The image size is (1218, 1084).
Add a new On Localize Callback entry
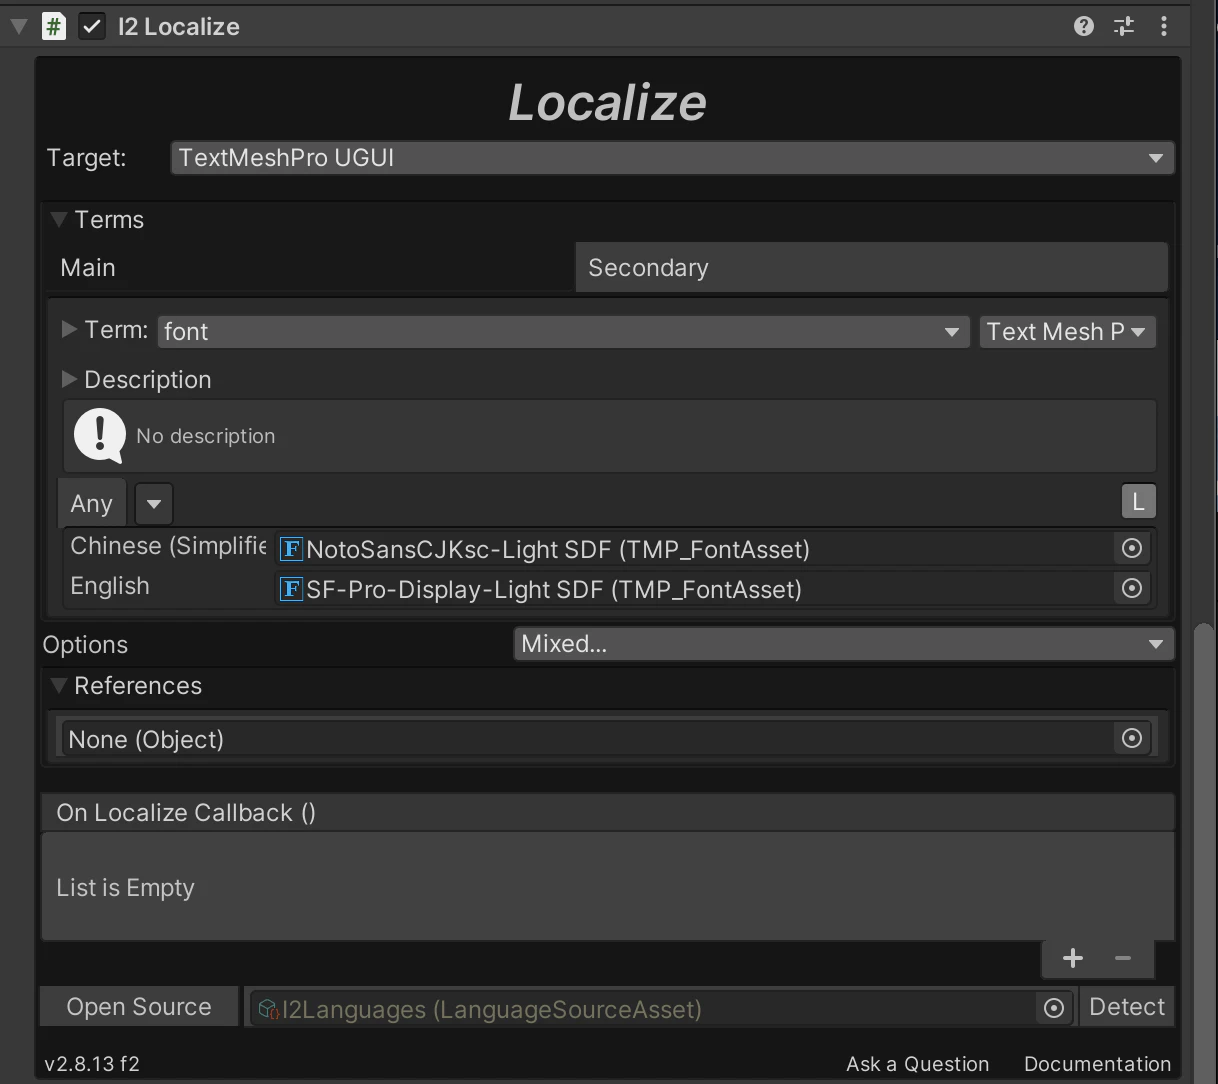(x=1073, y=959)
